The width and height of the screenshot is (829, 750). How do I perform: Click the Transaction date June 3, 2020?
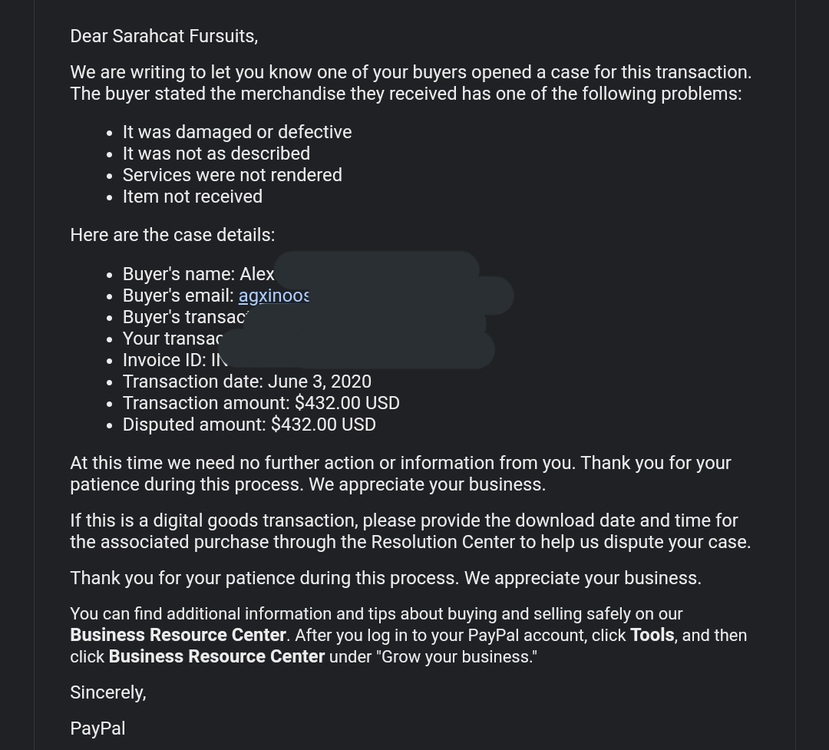tap(247, 382)
